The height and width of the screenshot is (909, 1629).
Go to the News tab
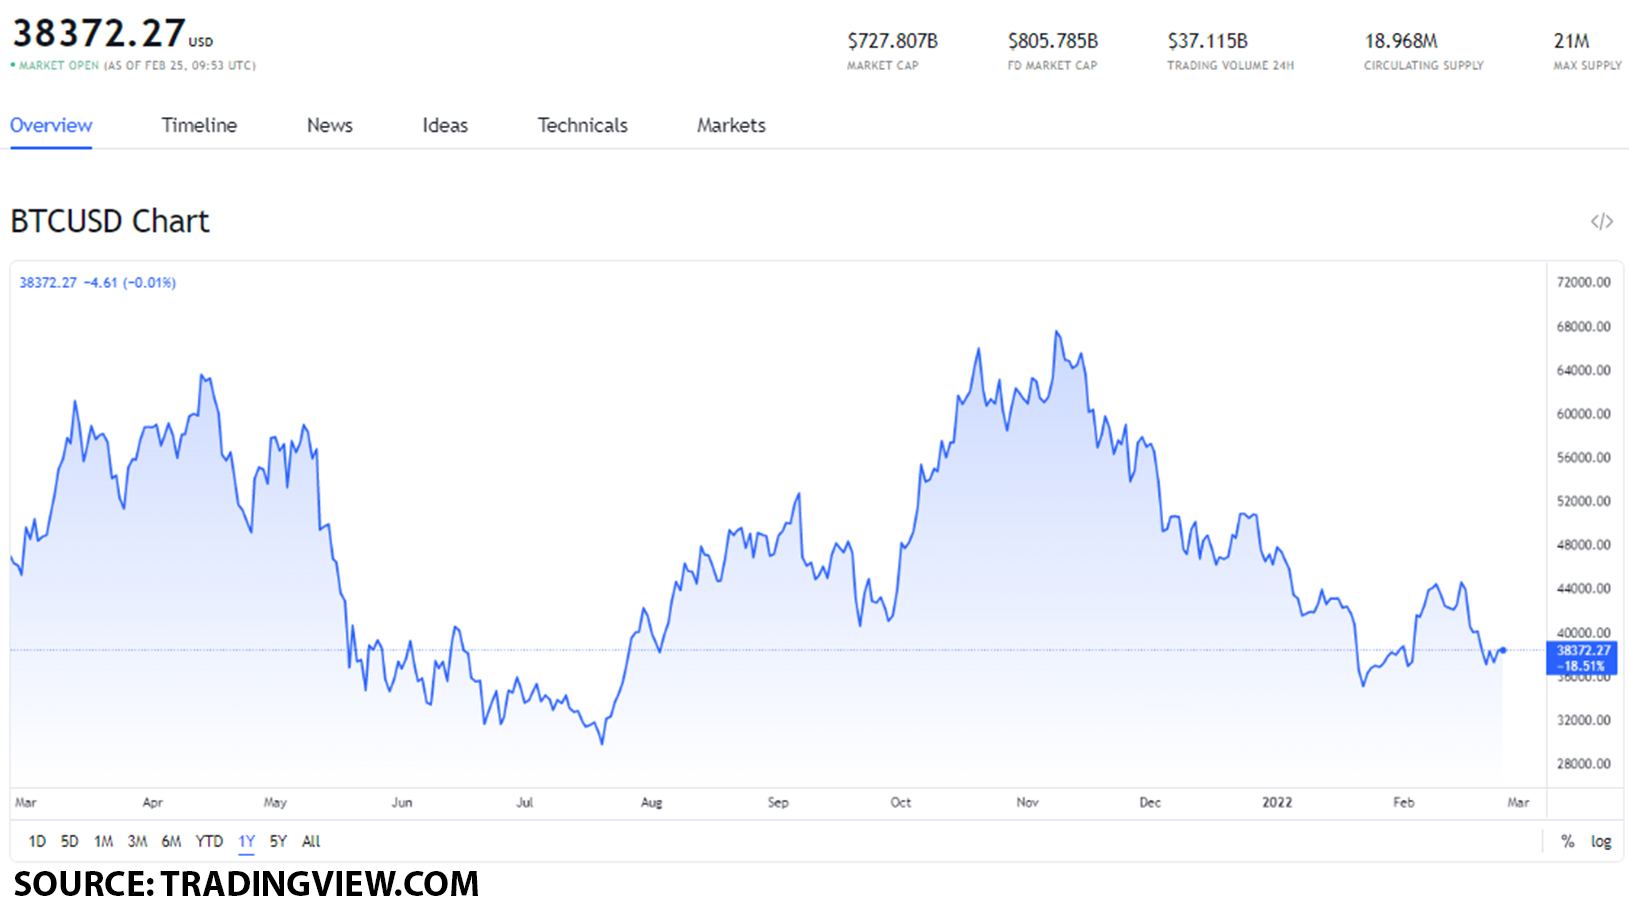pos(329,125)
